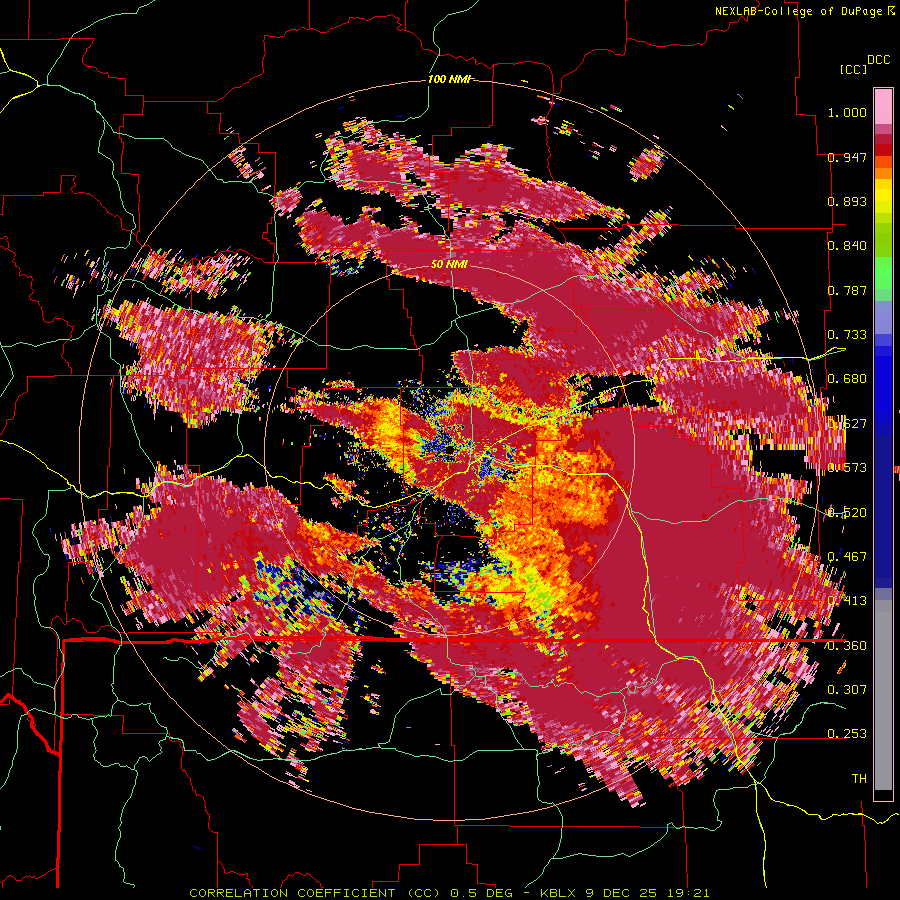Click the DCC label above color scale
This screenshot has width=900, height=900.
pyautogui.click(x=878, y=60)
